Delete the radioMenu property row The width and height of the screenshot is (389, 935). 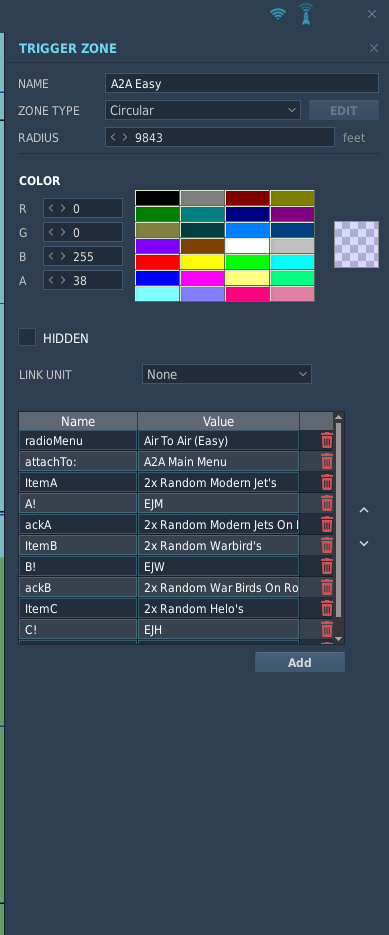(x=327, y=441)
